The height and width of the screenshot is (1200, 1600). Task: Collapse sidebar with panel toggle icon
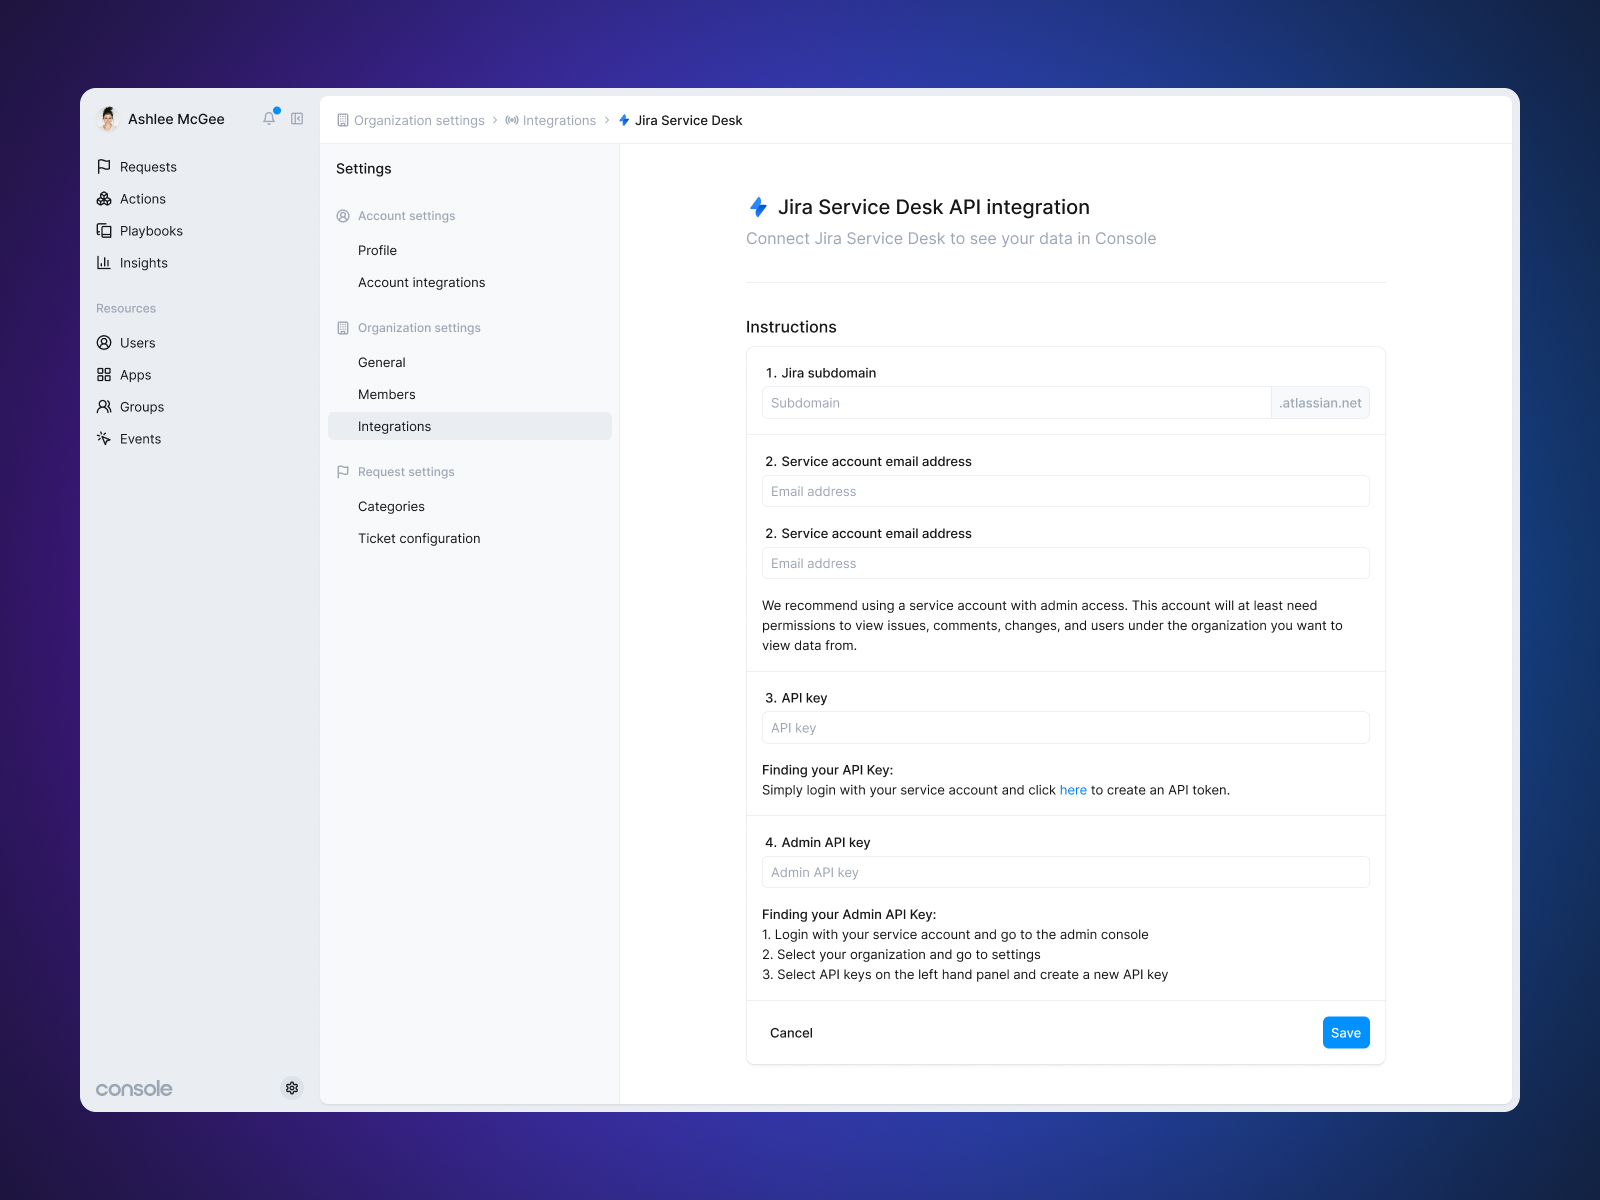click(297, 119)
